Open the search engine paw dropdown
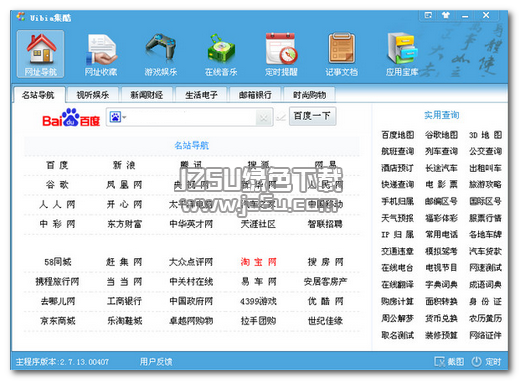519x381 pixels. (118, 117)
